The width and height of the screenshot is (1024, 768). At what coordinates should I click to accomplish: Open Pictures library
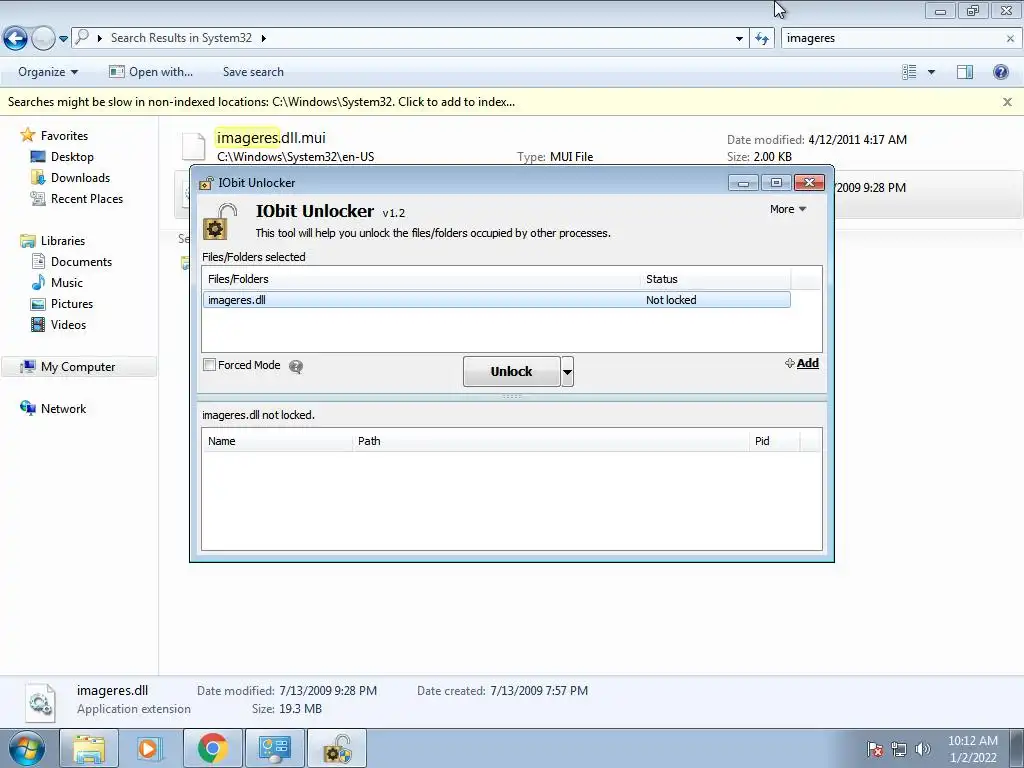pos(72,304)
